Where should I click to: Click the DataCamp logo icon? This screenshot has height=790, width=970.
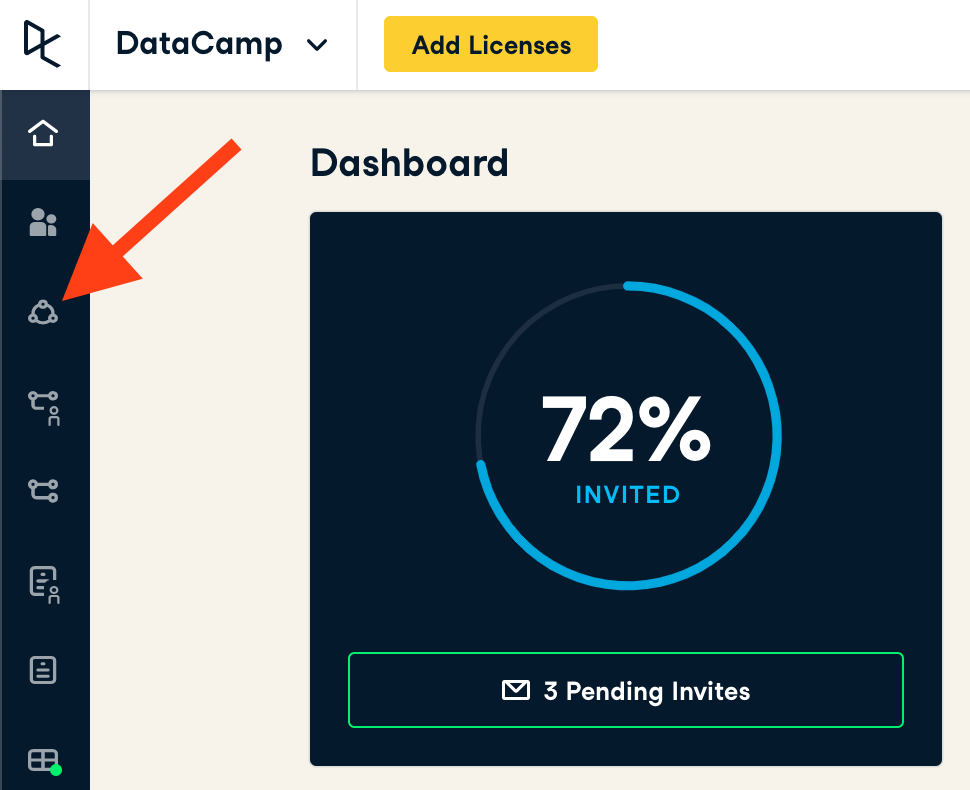[43, 45]
